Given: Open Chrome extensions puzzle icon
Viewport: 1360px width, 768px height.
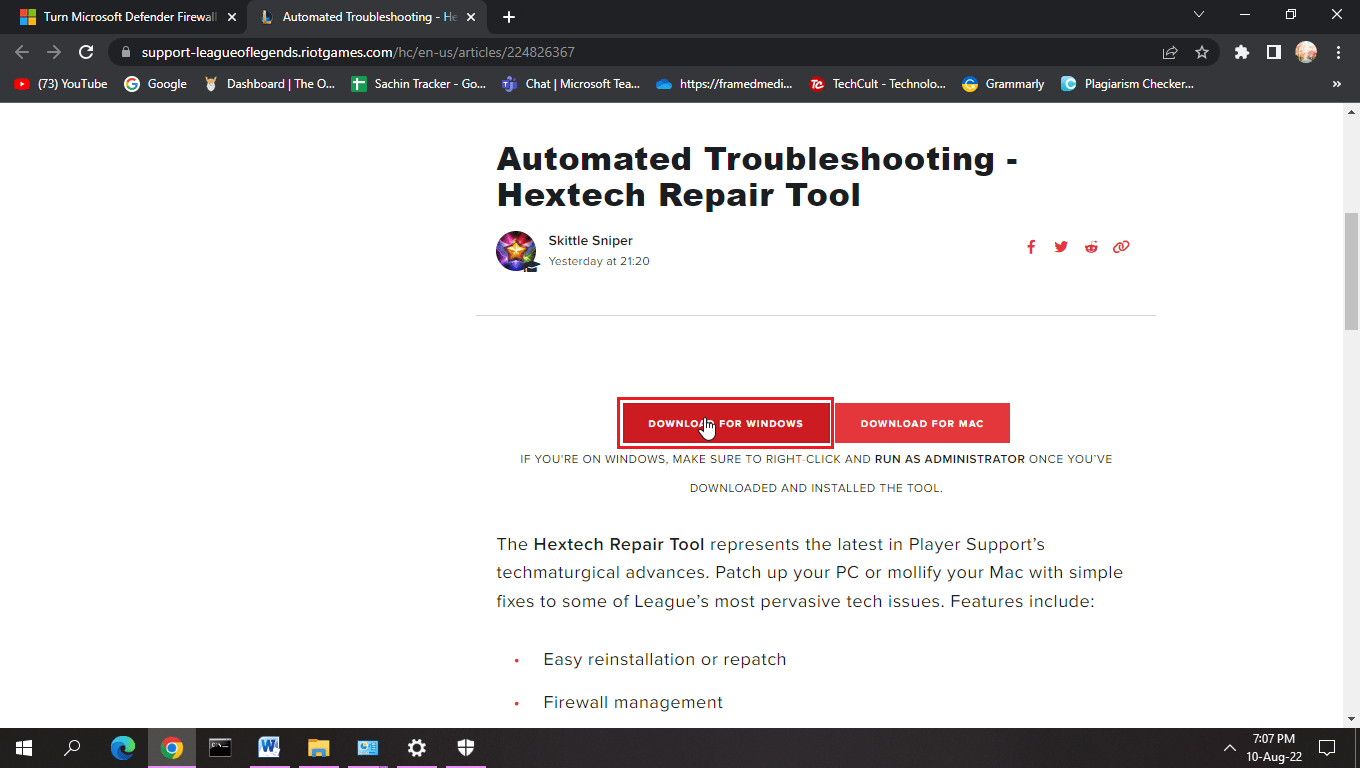Looking at the screenshot, I should (1242, 52).
